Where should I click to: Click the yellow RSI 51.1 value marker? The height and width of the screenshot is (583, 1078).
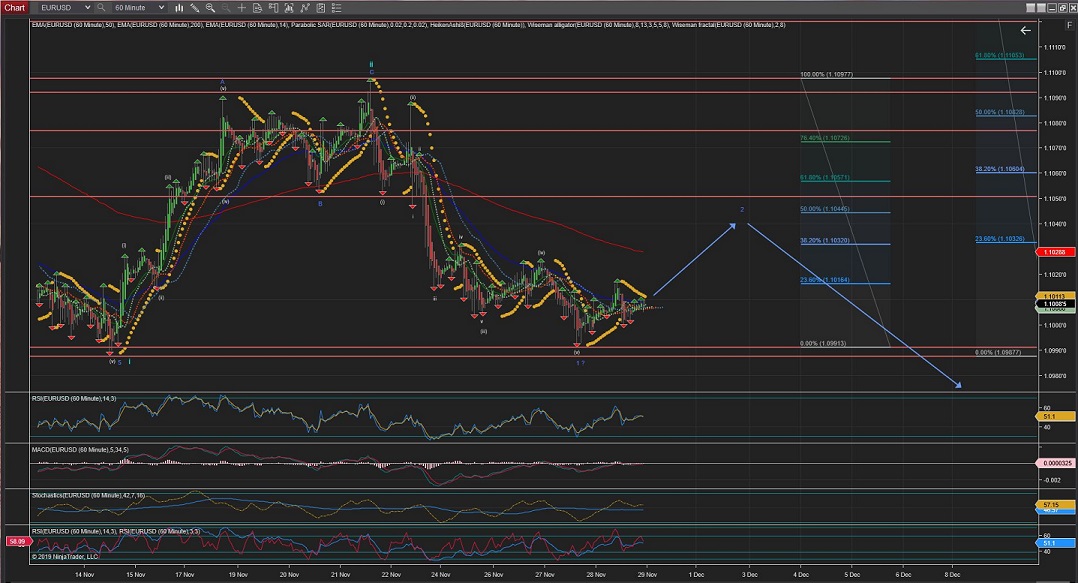pyautogui.click(x=1055, y=417)
